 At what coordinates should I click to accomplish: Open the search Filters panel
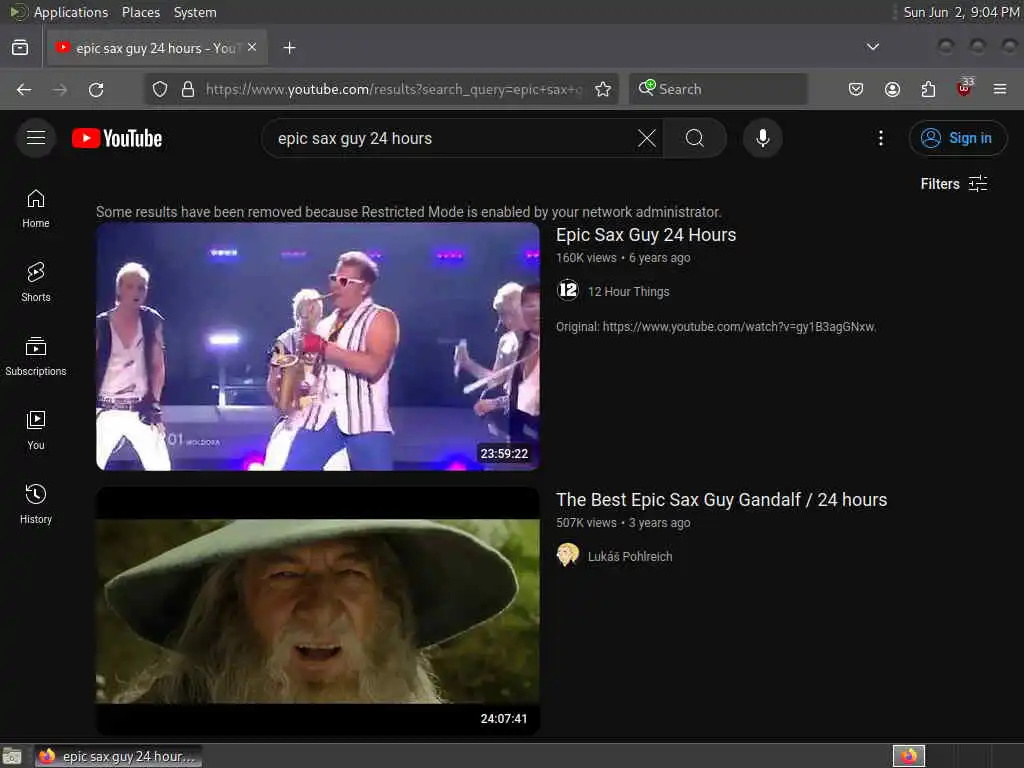tap(953, 184)
